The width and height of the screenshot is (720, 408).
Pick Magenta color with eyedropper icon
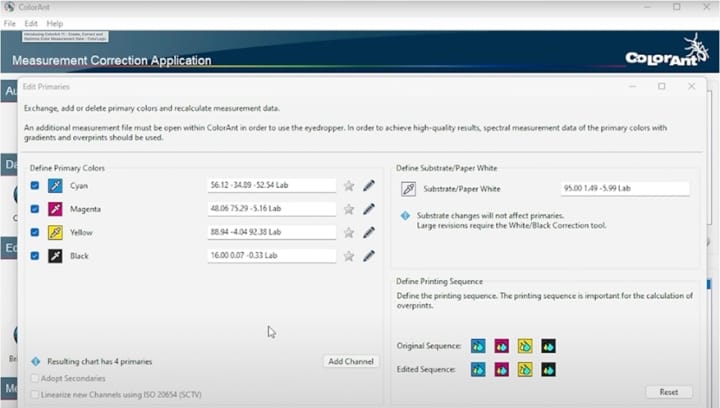point(55,209)
